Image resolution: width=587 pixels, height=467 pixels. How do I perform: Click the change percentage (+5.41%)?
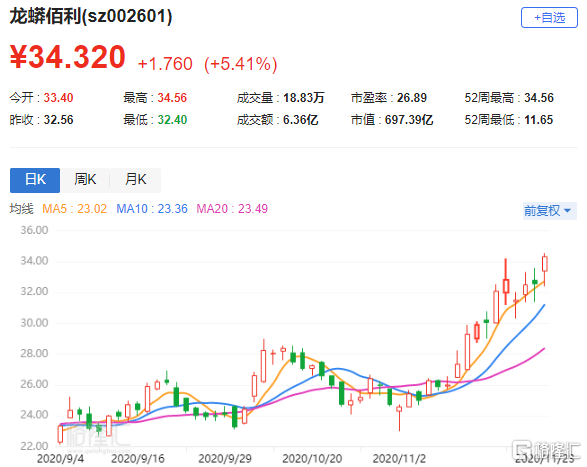[240, 64]
